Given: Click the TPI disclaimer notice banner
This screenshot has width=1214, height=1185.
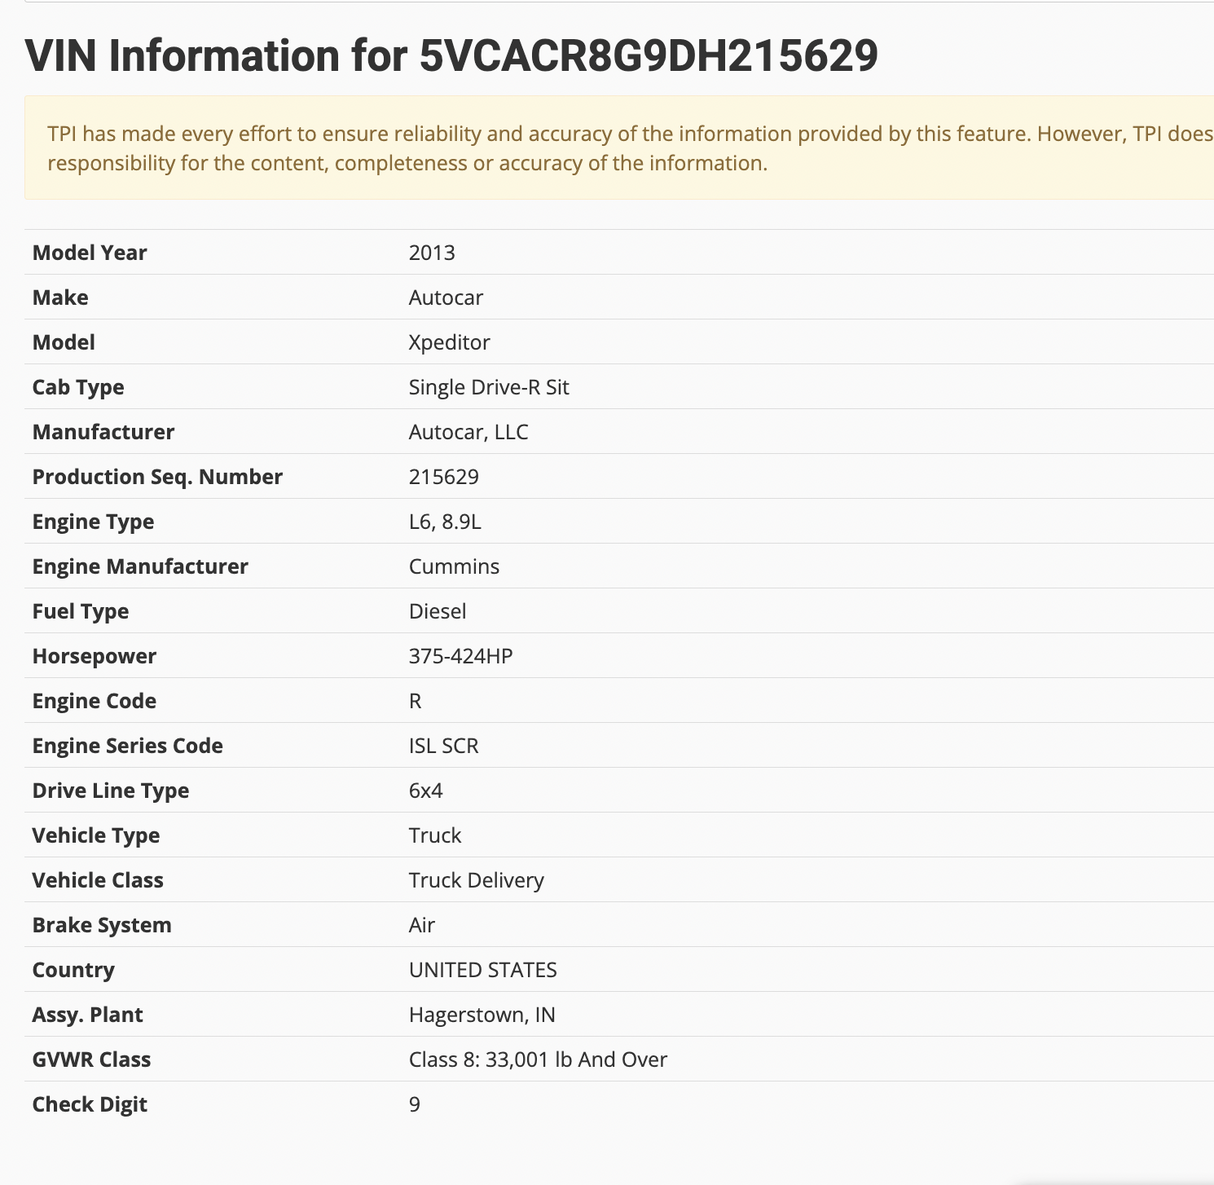Looking at the screenshot, I should coord(620,148).
